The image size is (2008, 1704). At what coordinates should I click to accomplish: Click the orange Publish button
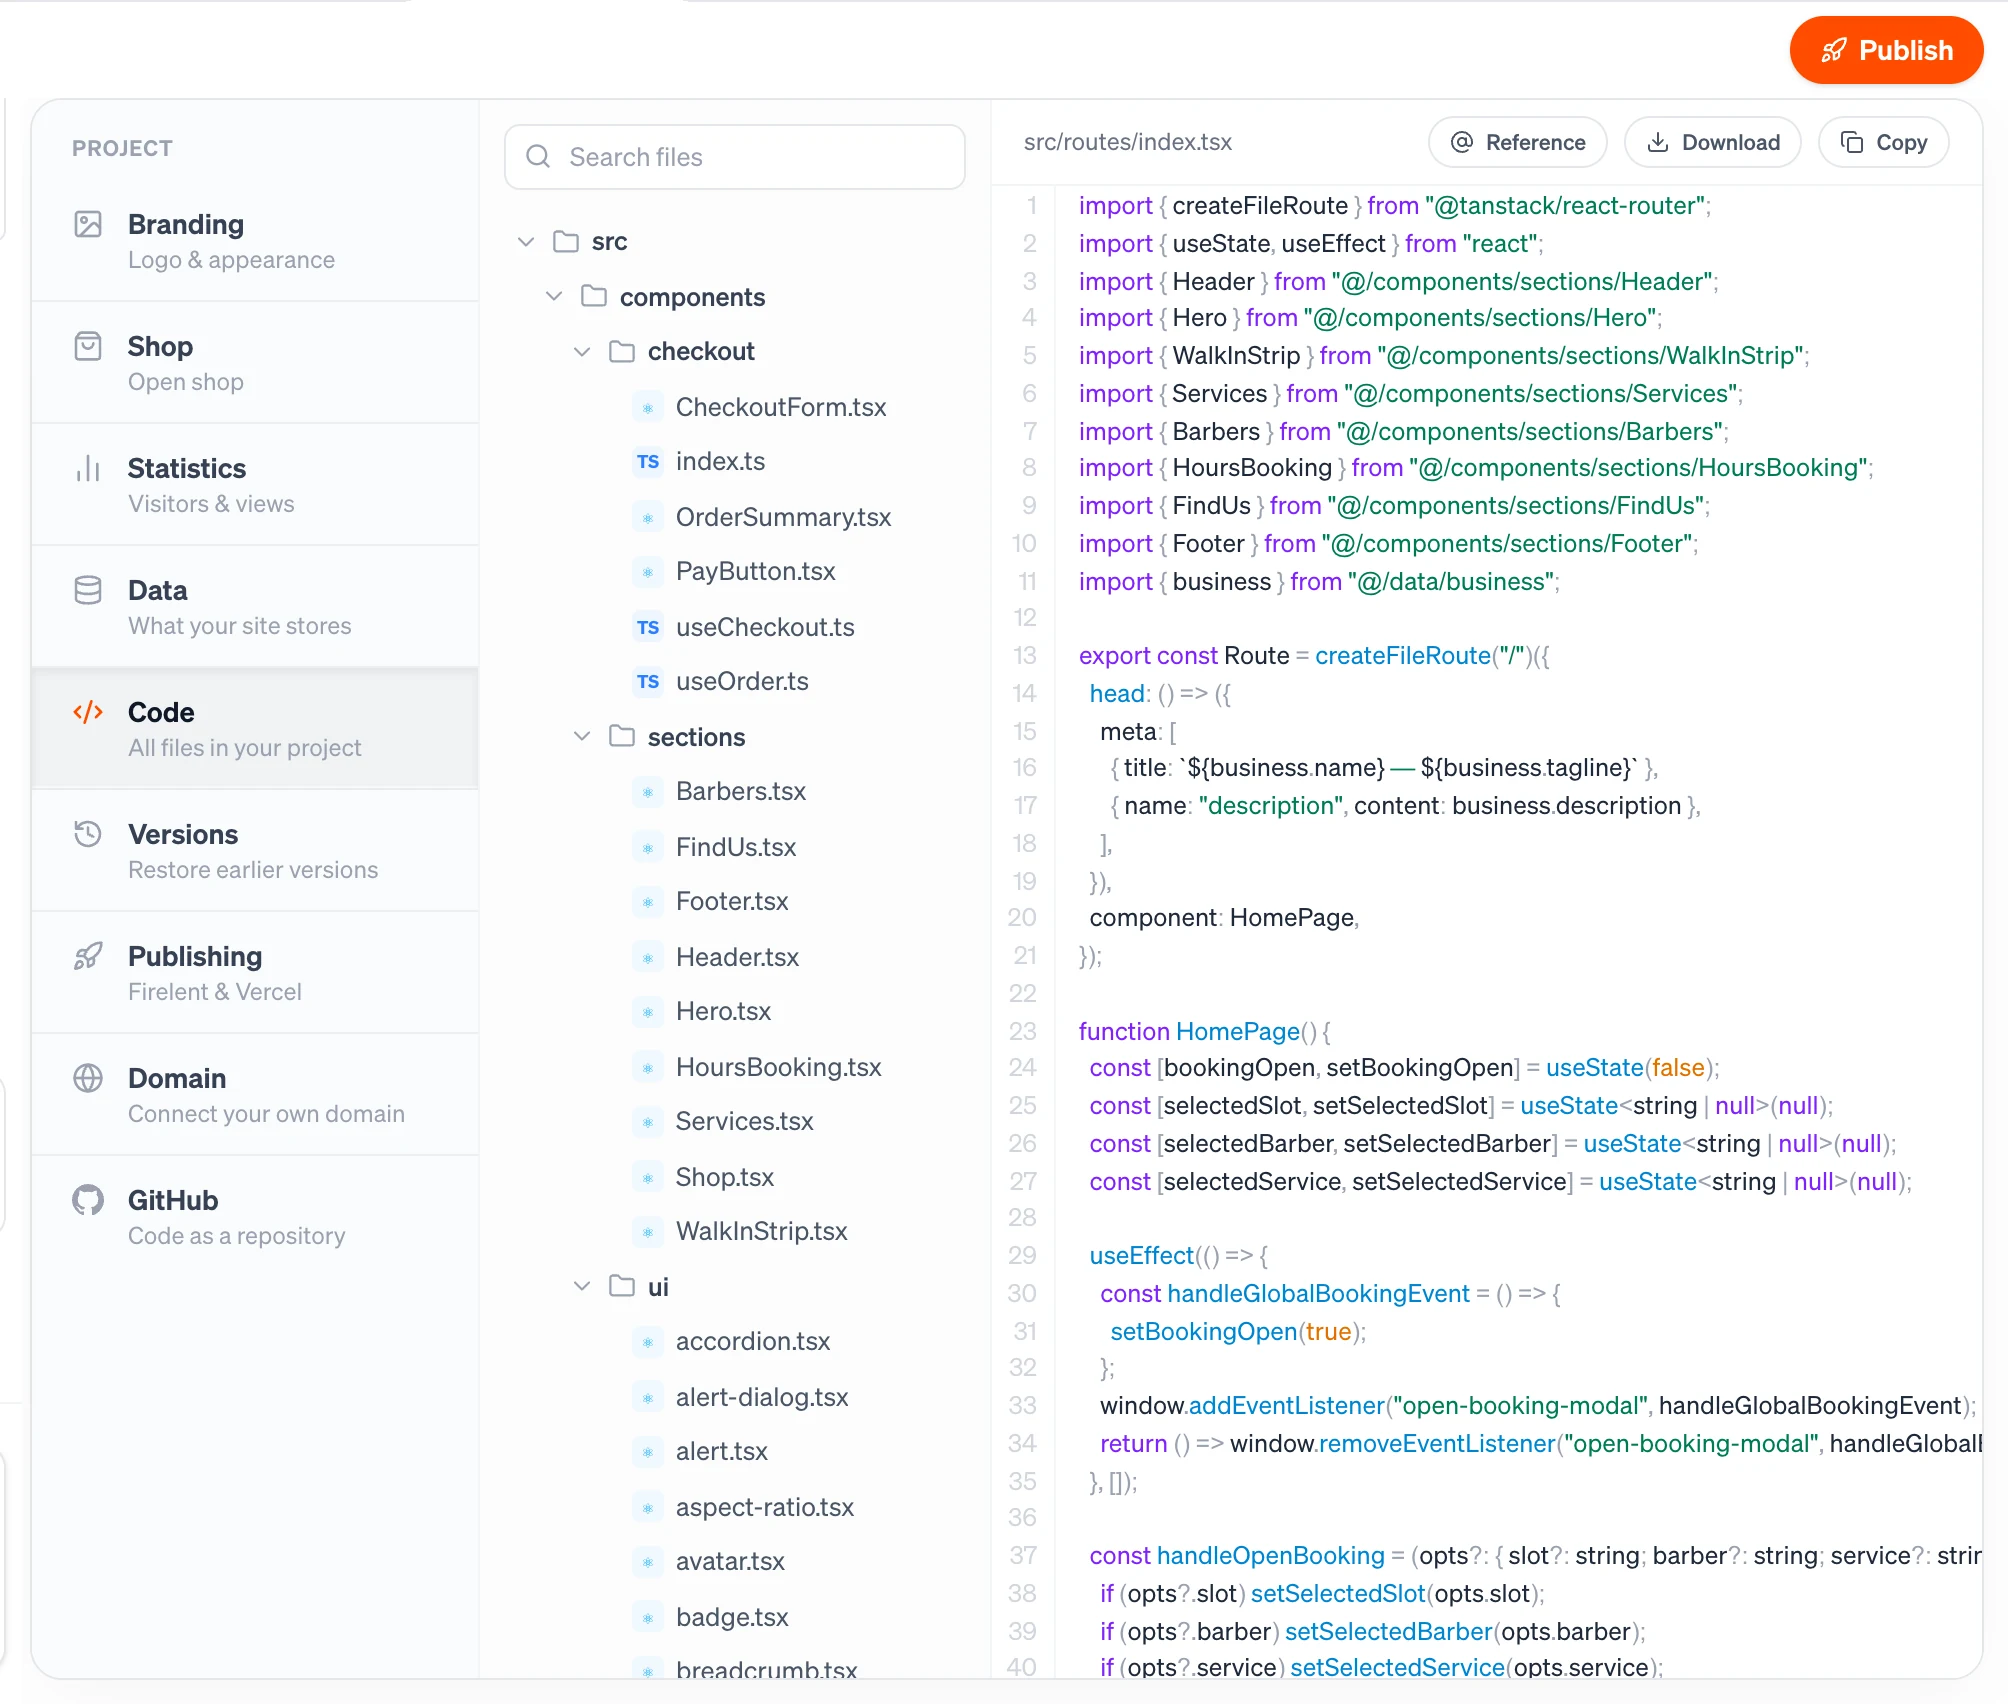coord(1886,50)
